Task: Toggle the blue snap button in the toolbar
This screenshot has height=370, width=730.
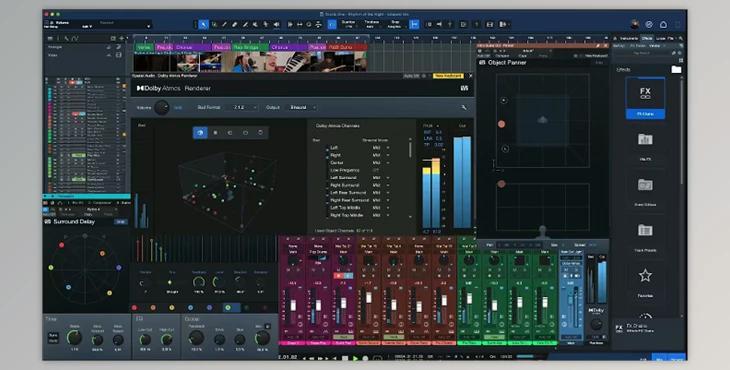Action: 414,24
